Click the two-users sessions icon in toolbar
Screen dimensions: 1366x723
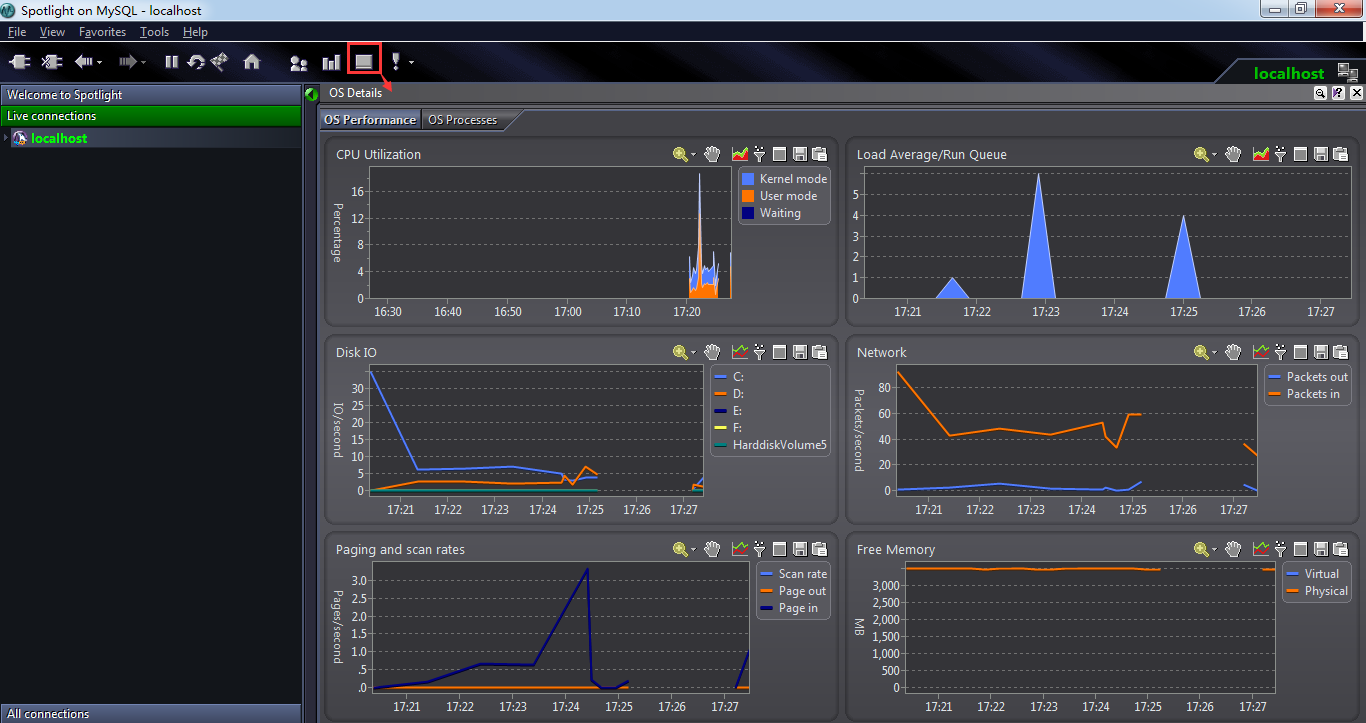[x=298, y=62]
